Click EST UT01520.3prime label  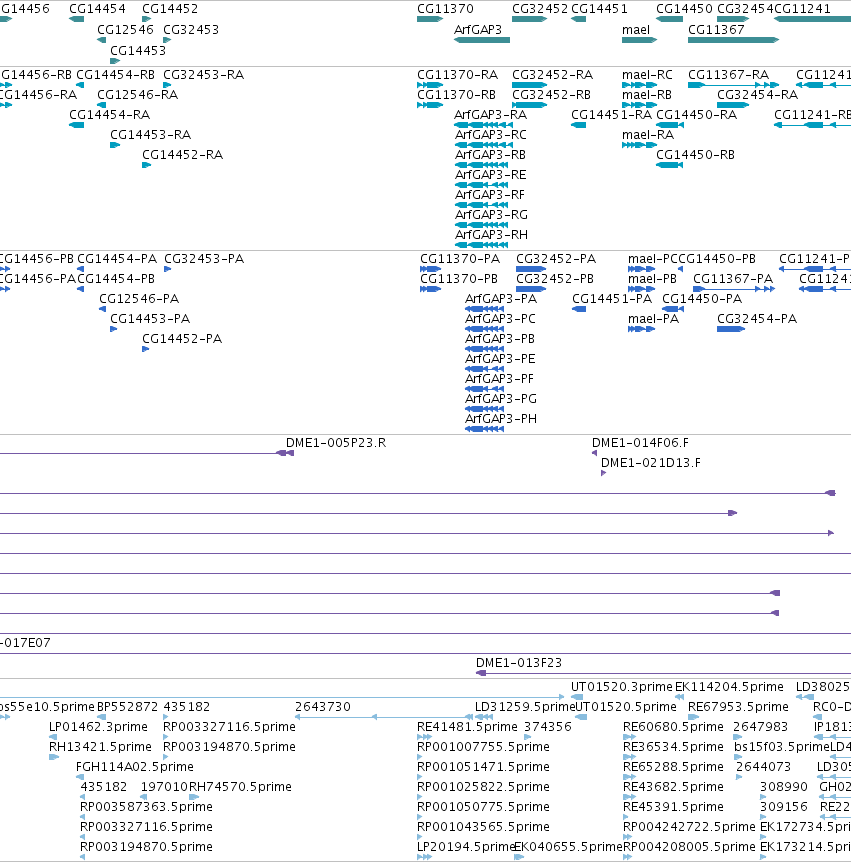[622, 687]
